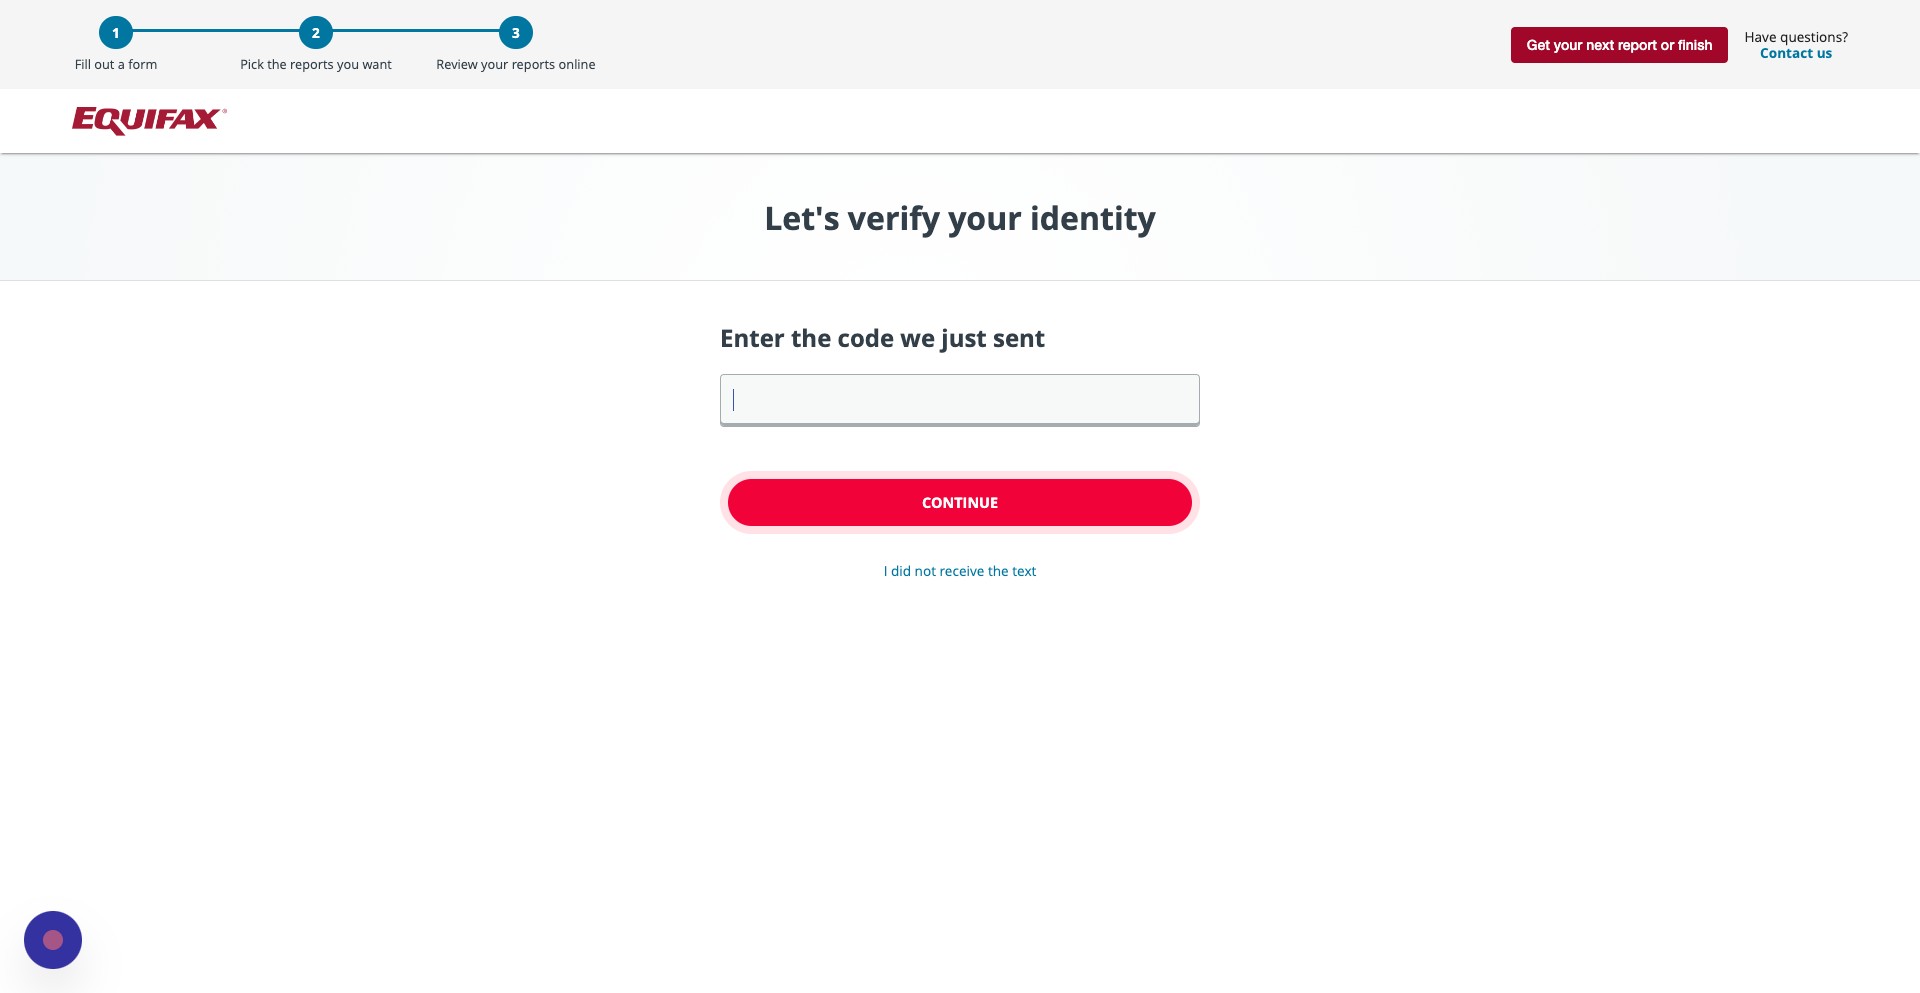Screen dimensions: 1920x993
Task: Open the Contact us link
Action: coord(1796,54)
